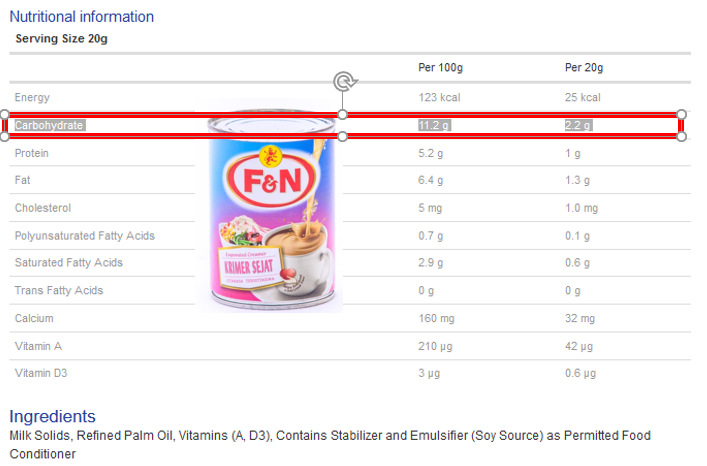Click the Nutritional information heading
The image size is (707, 466).
point(82,17)
